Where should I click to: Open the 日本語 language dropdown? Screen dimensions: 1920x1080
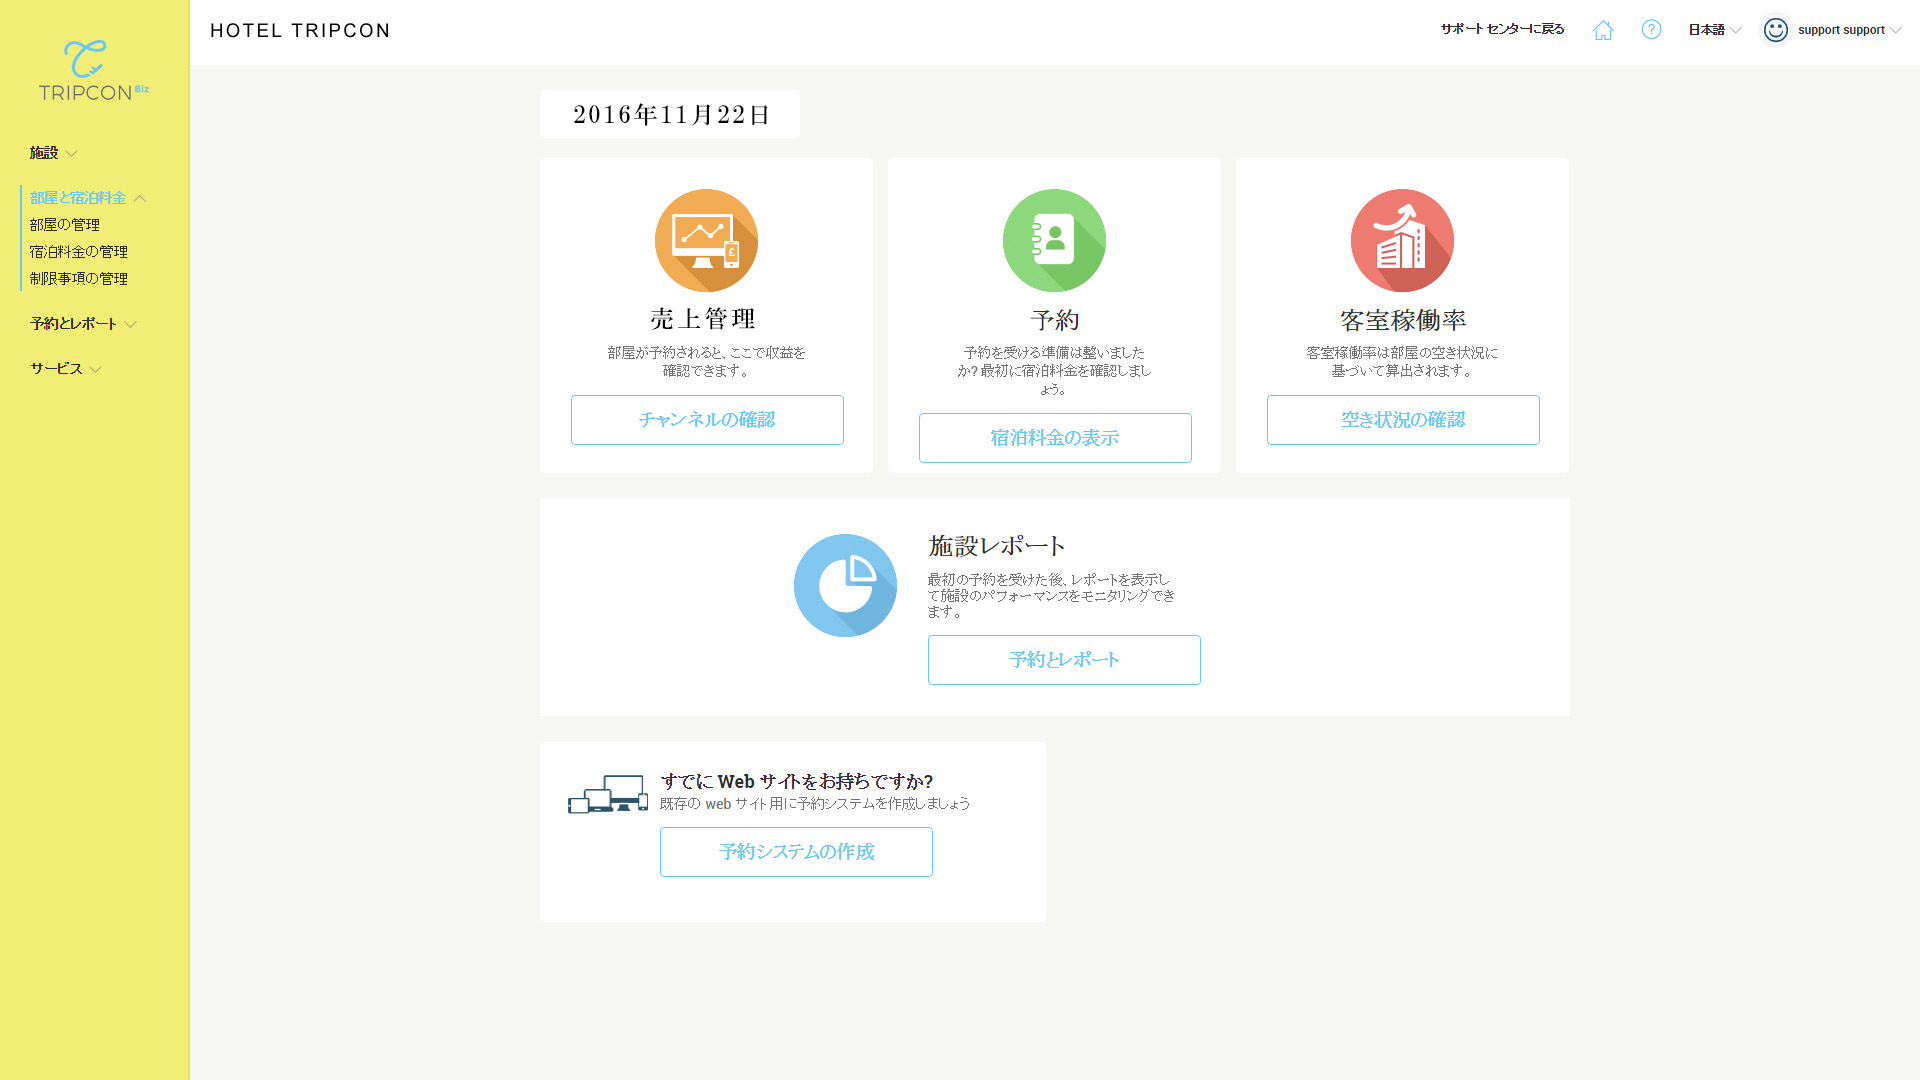[1714, 30]
